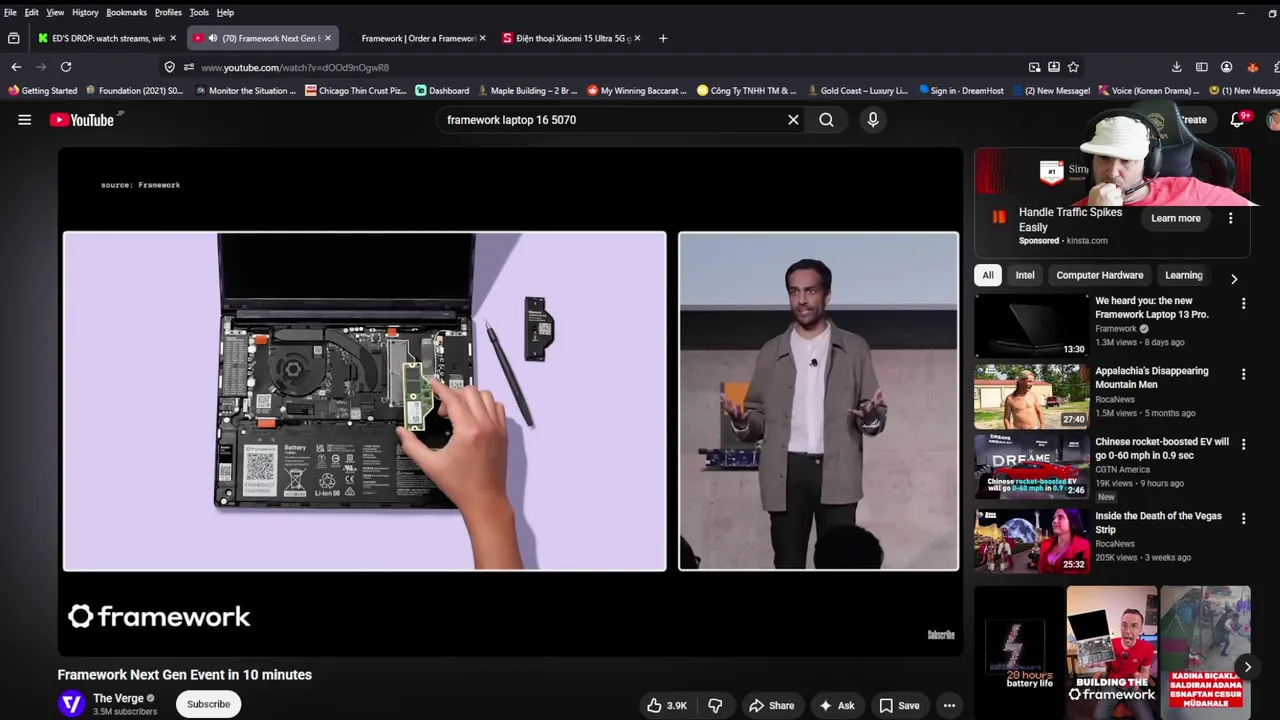The height and width of the screenshot is (720, 1280).
Task: Close the ED'S DROP tab
Action: pos(173,38)
